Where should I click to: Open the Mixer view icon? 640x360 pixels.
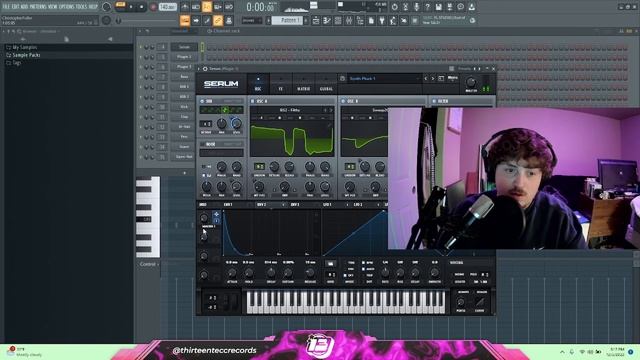(349, 20)
